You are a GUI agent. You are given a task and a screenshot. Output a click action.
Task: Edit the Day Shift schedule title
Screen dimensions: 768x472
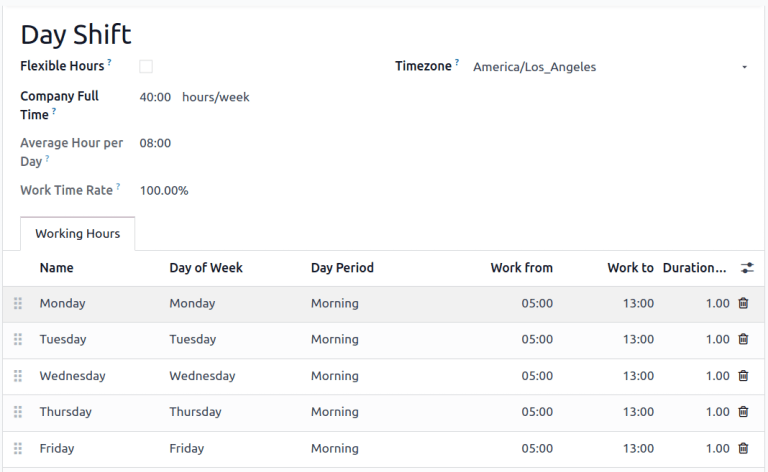coord(76,34)
